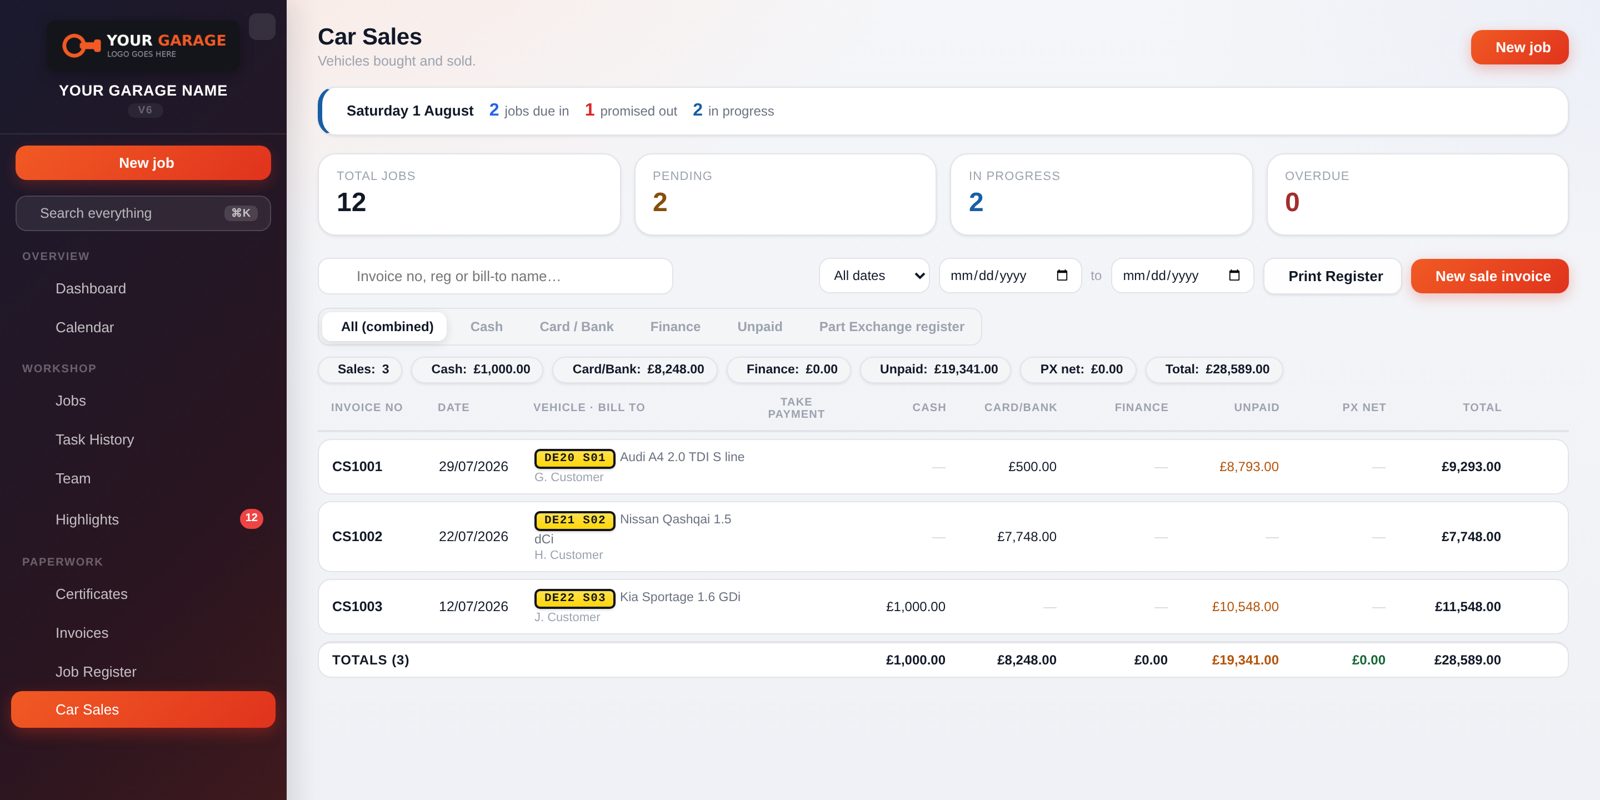
Task: Open calendar picker in the start date field
Action: (x=1062, y=276)
